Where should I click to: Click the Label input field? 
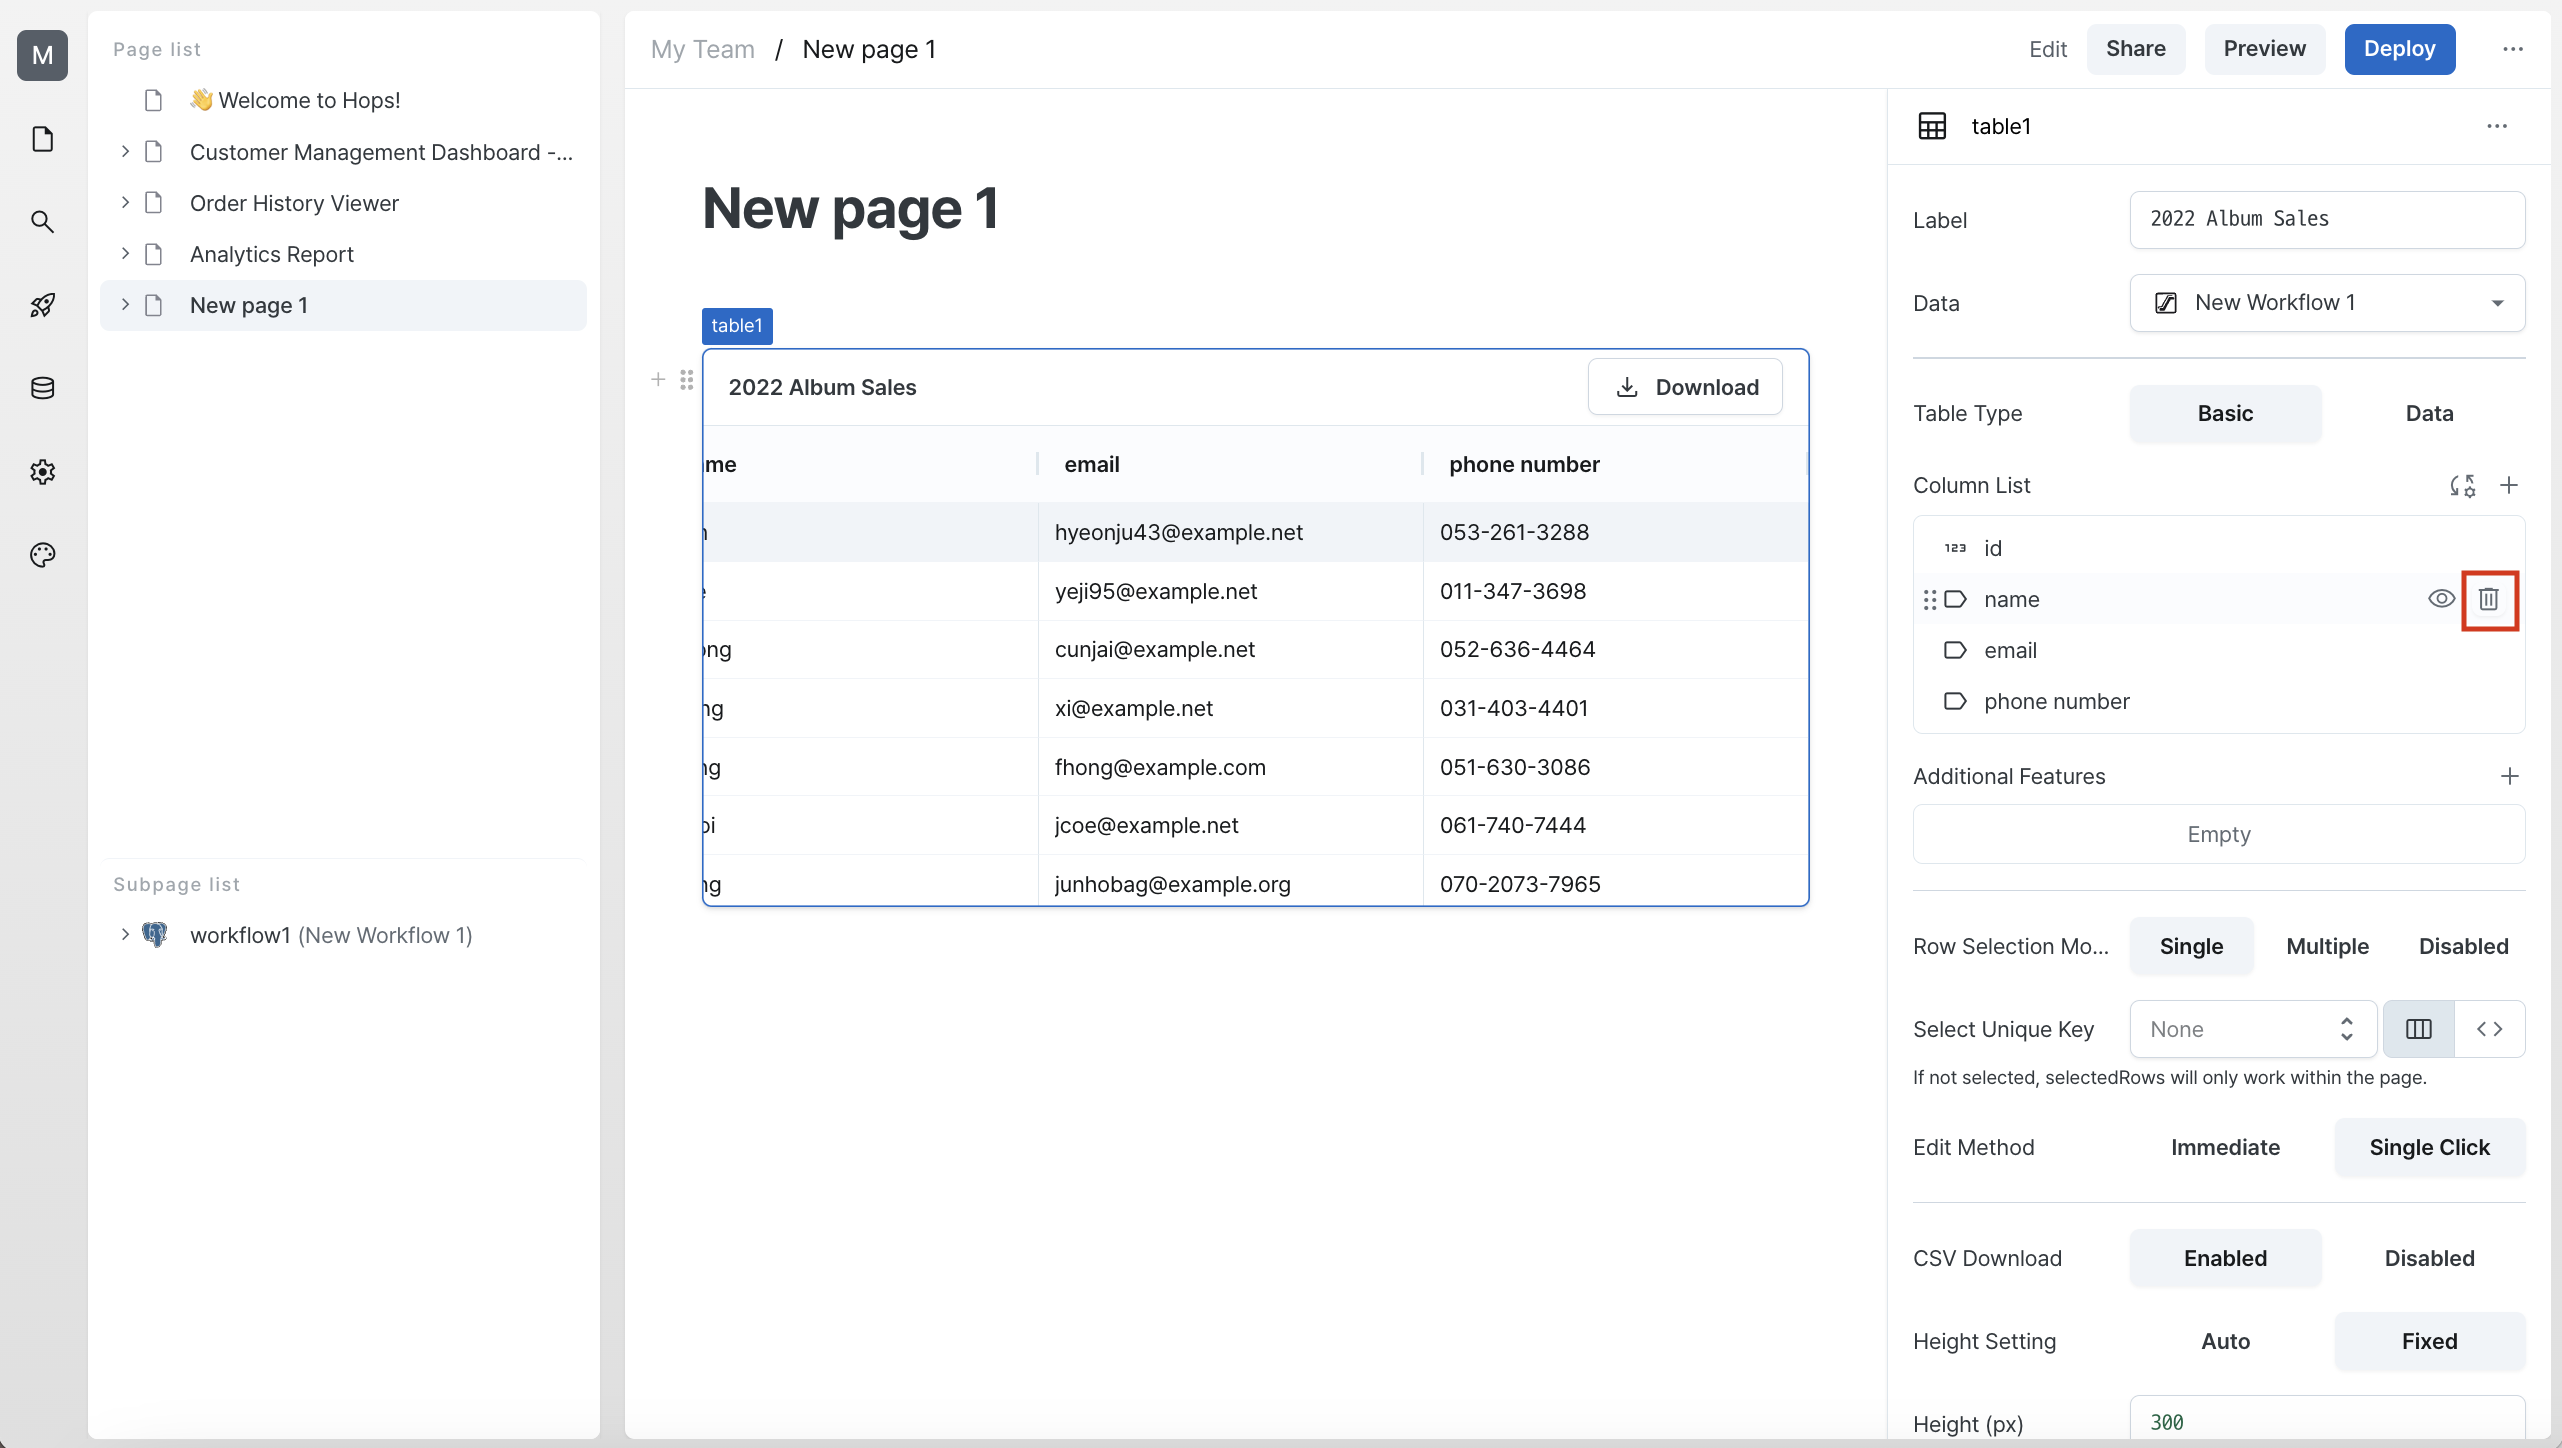pyautogui.click(x=2327, y=220)
